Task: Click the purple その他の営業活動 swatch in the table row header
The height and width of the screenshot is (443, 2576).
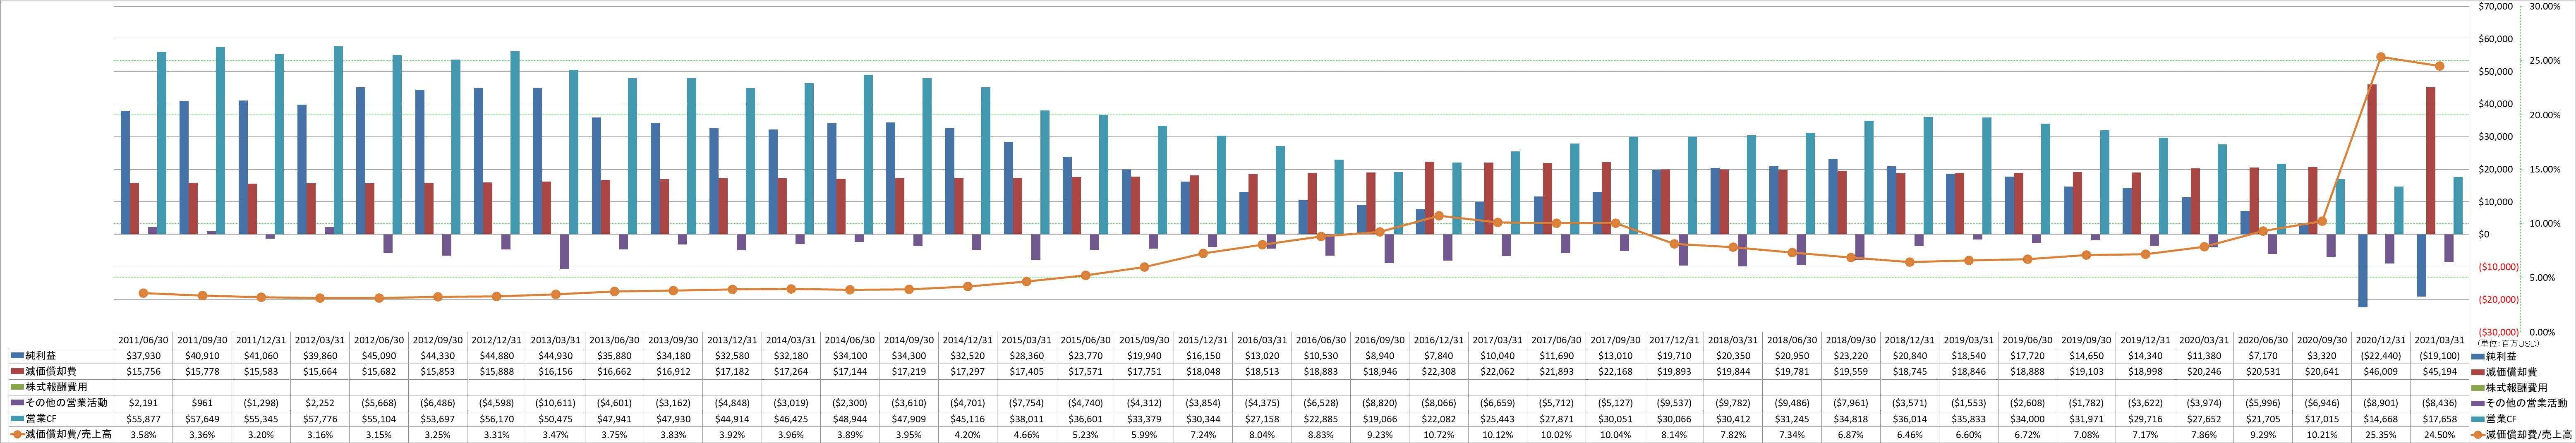Action: click(x=17, y=403)
